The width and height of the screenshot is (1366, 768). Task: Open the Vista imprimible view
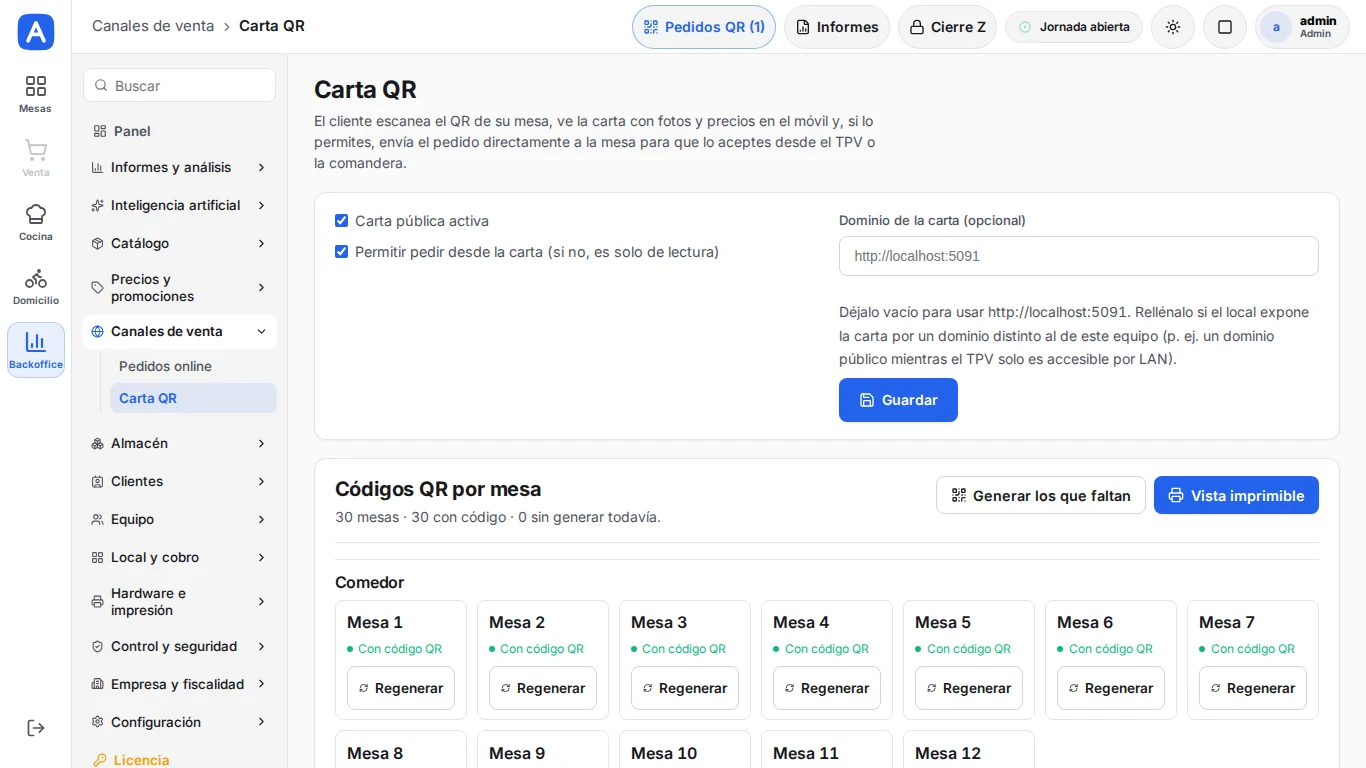click(1236, 496)
